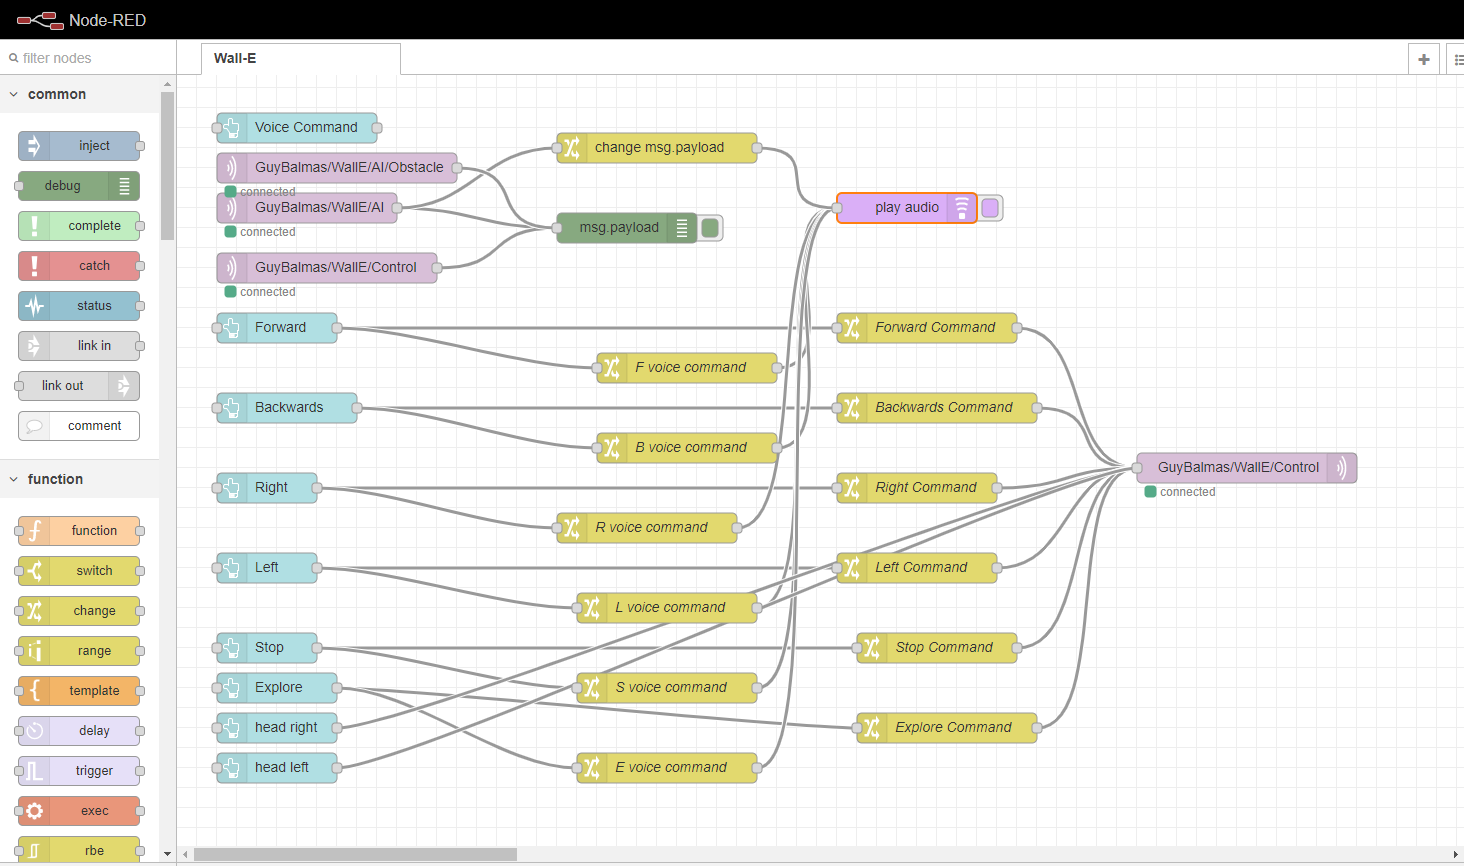Trigger the Stop inject button
This screenshot has height=866, width=1464.
click(x=231, y=648)
